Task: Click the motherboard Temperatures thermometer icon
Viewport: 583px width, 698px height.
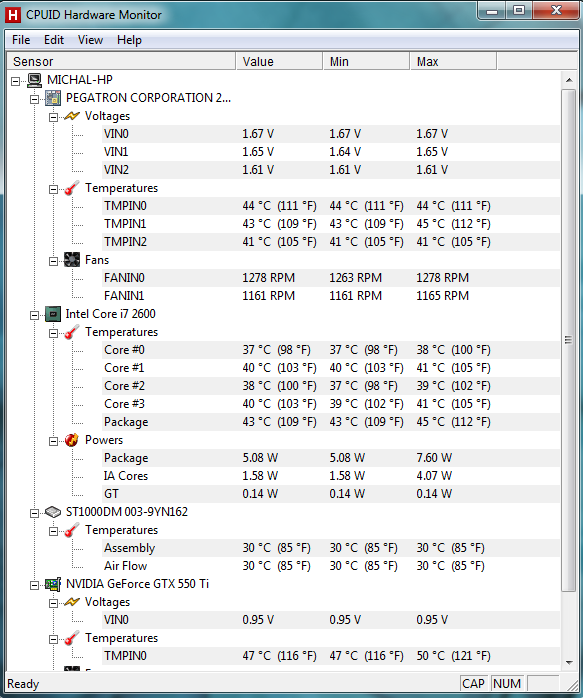Action: pos(72,188)
